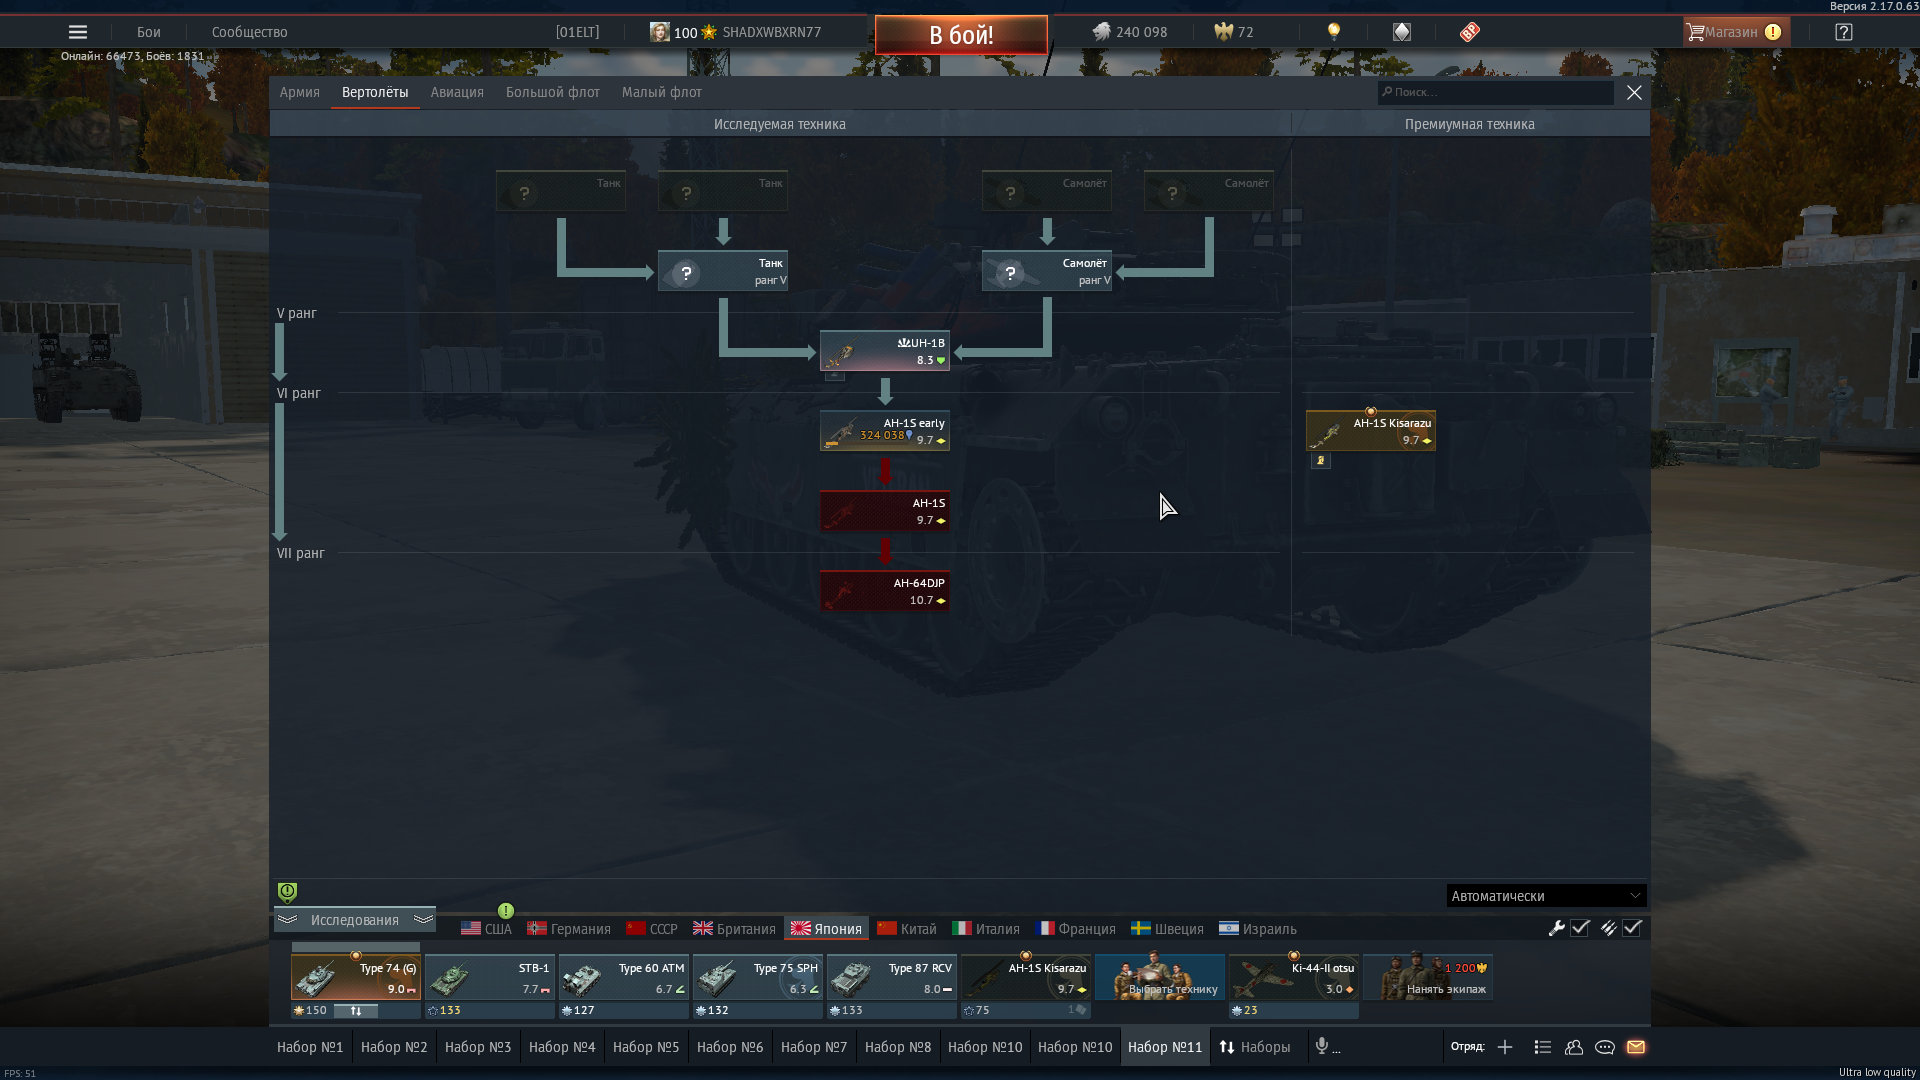Select the Израиль nation
Viewport: 1920px width, 1080px height.
[x=1258, y=929]
